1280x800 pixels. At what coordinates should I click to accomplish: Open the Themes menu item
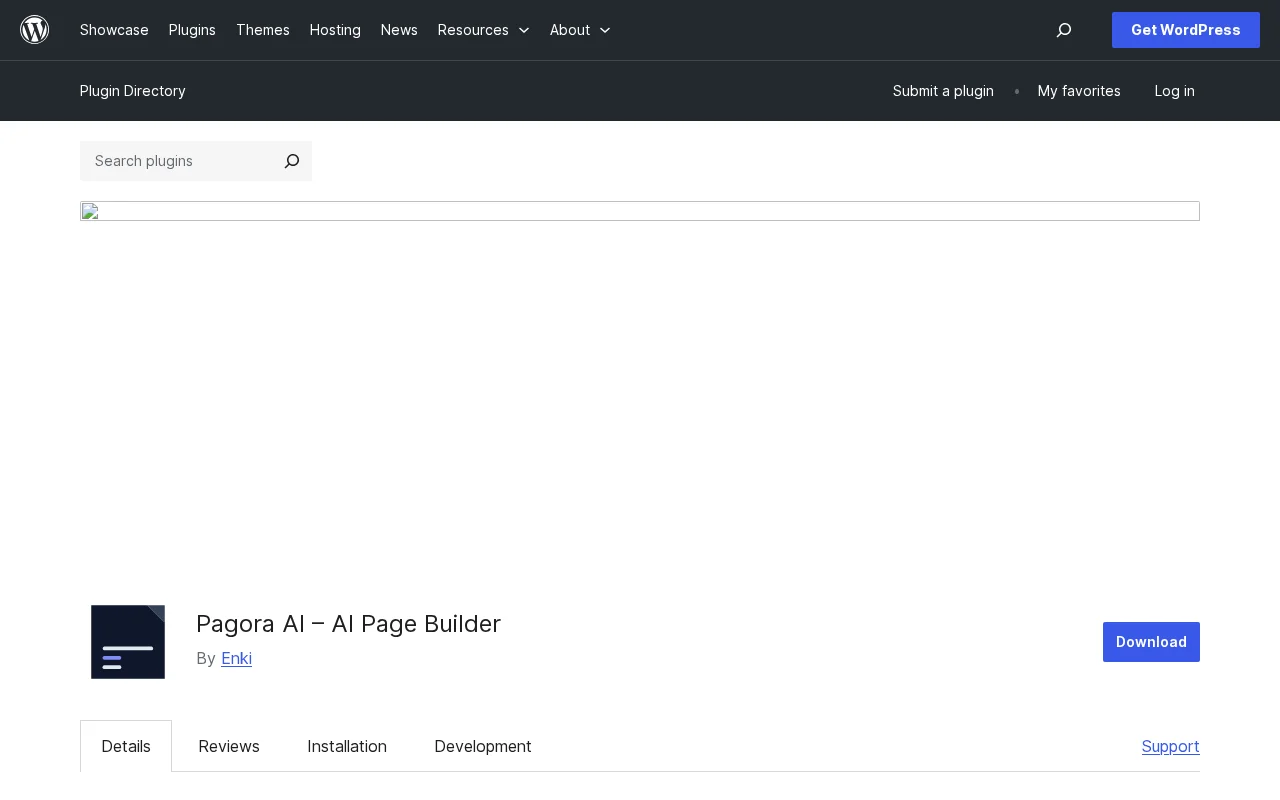[x=263, y=30]
